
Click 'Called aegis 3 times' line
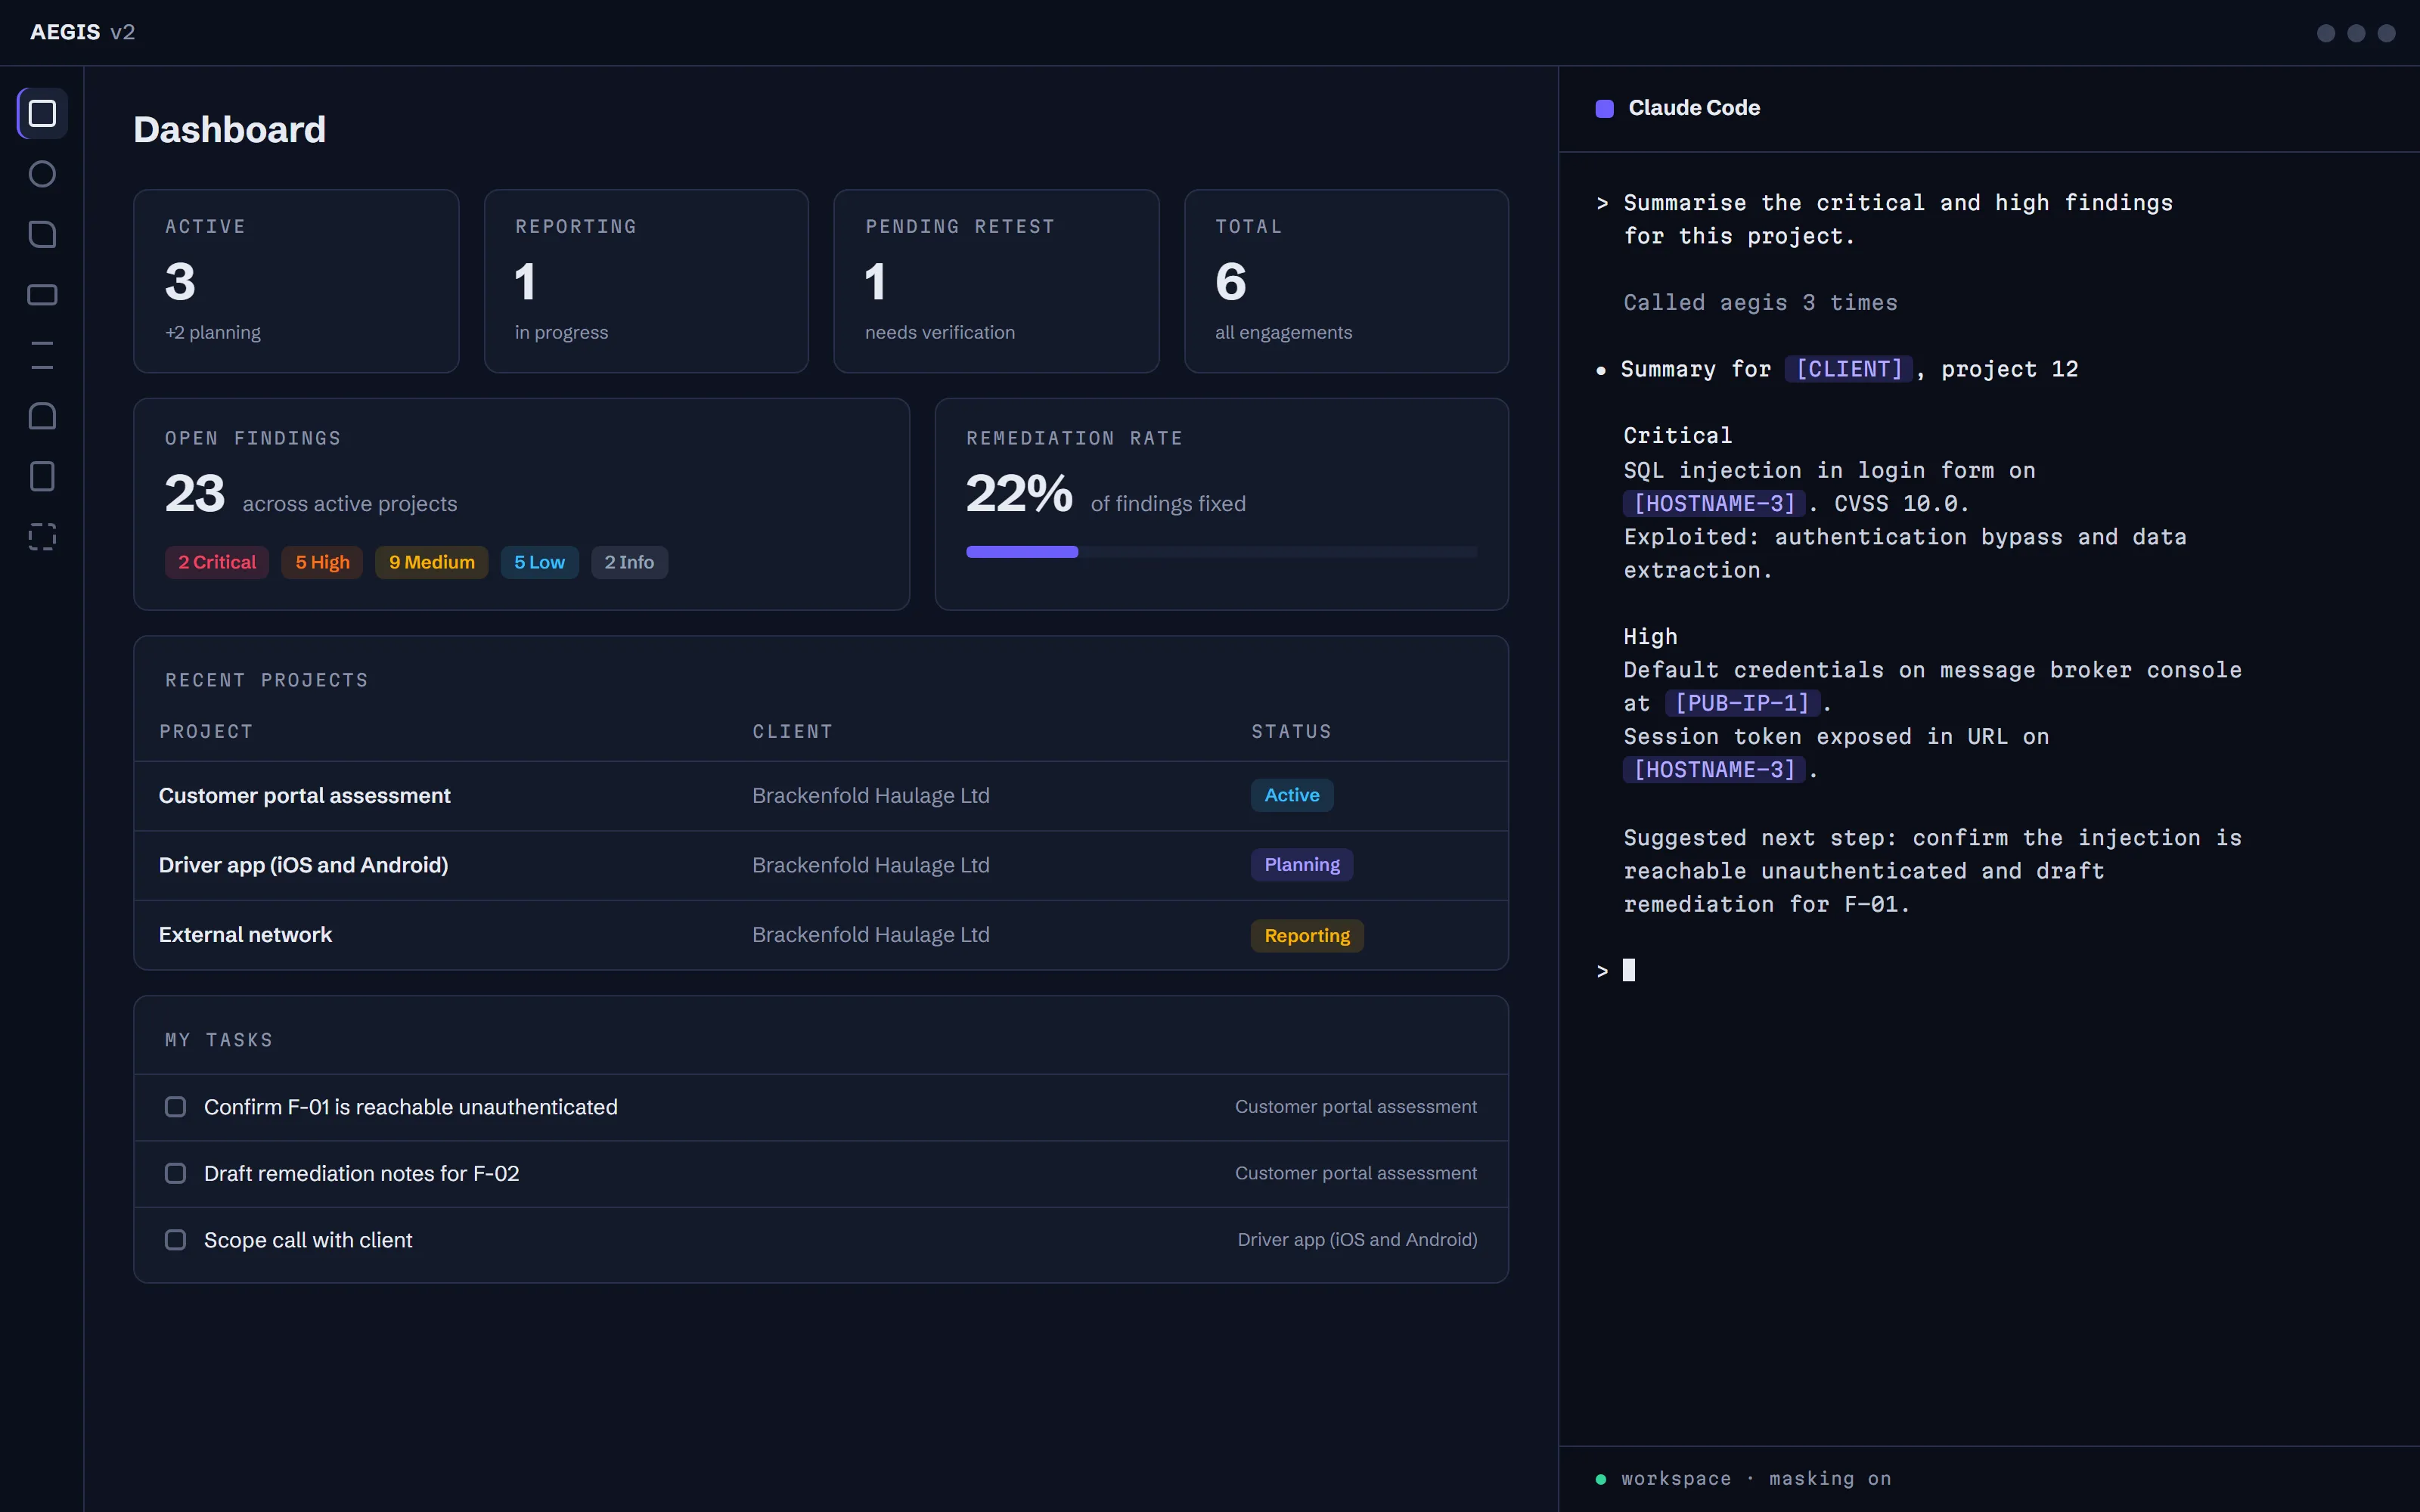tap(1760, 303)
